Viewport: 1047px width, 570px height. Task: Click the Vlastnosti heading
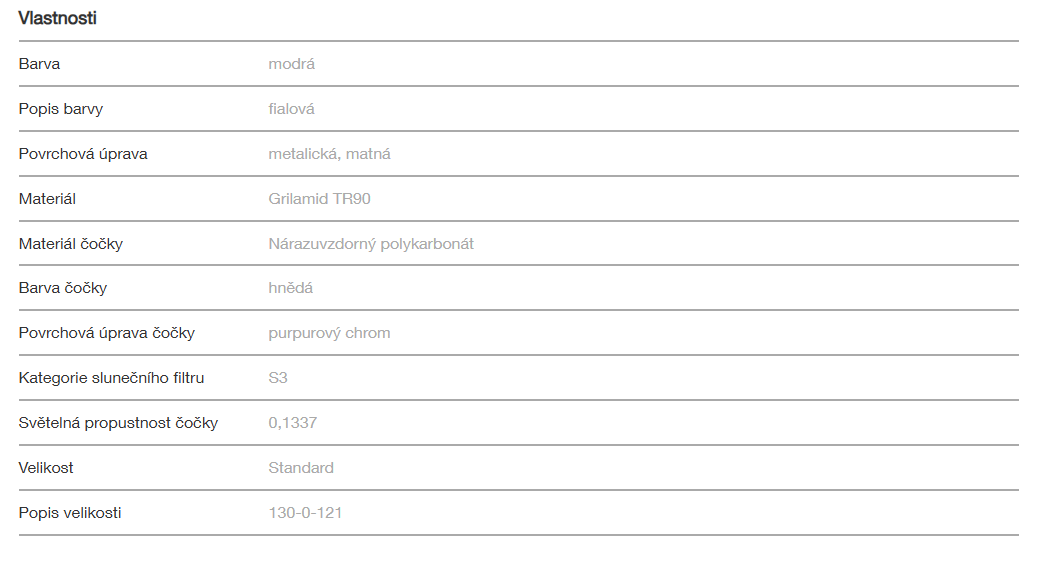point(57,18)
